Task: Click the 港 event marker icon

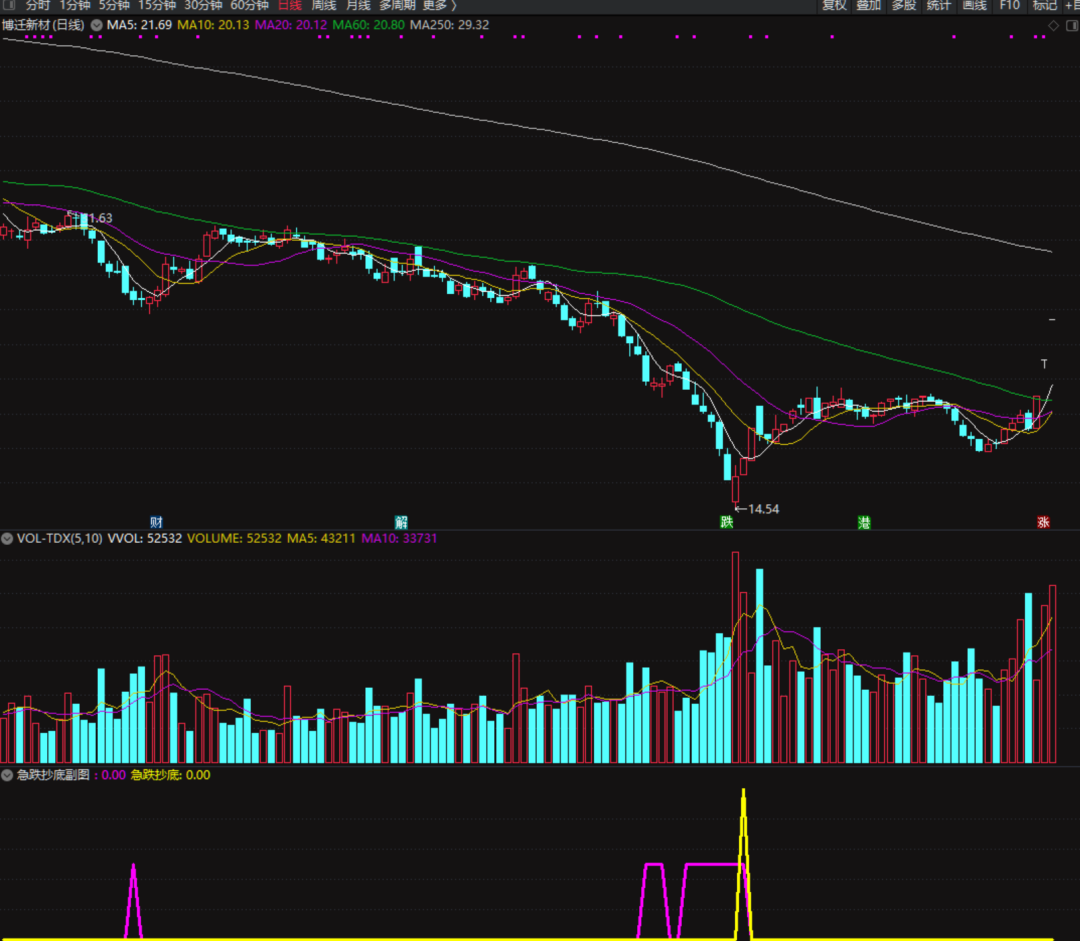Action: coord(864,522)
